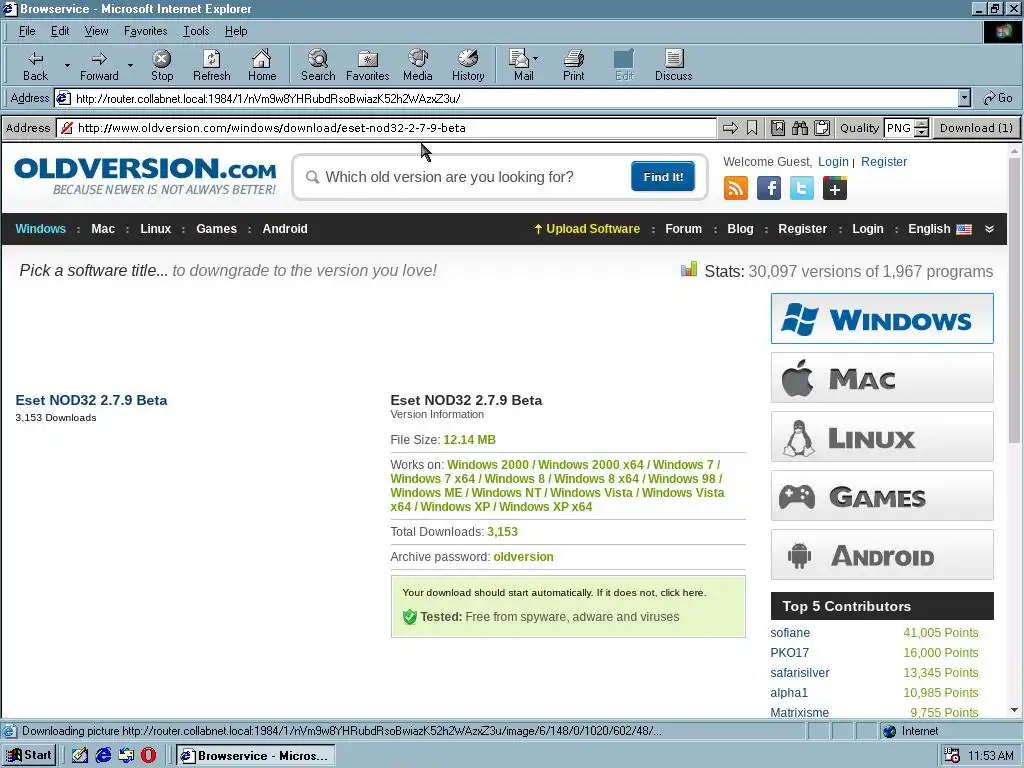Open the History toolbar panel
This screenshot has height=768, width=1024.
coord(468,65)
